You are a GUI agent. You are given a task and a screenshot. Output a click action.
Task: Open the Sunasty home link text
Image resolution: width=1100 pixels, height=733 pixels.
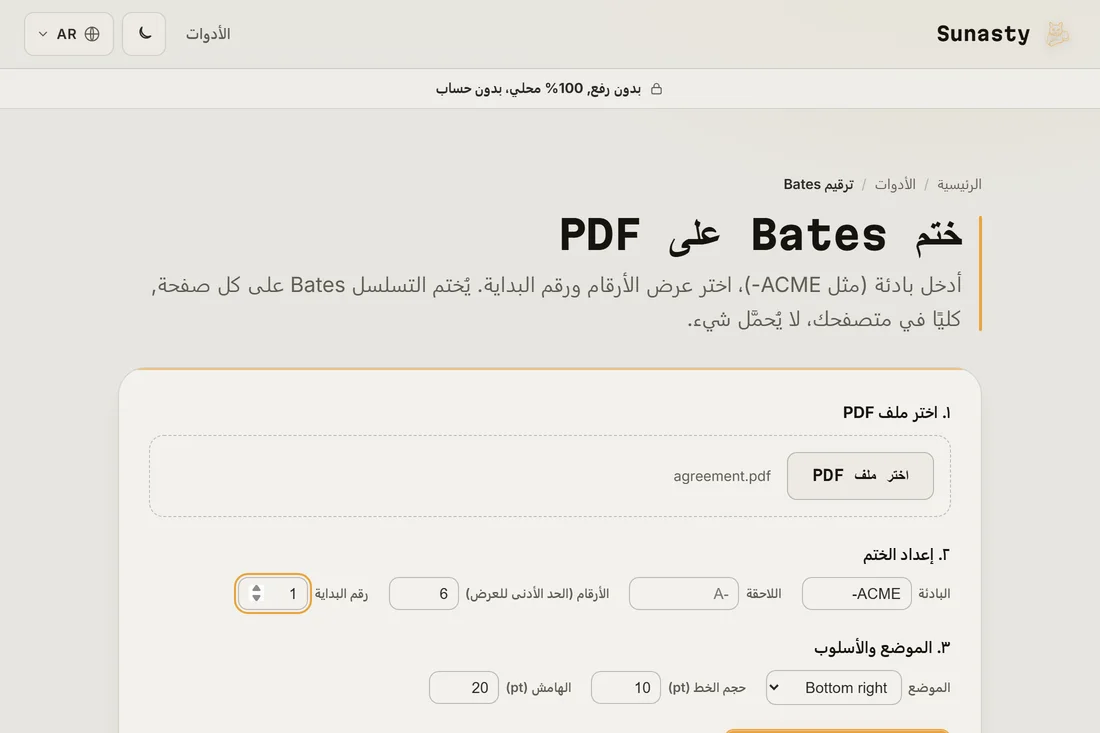coord(983,34)
